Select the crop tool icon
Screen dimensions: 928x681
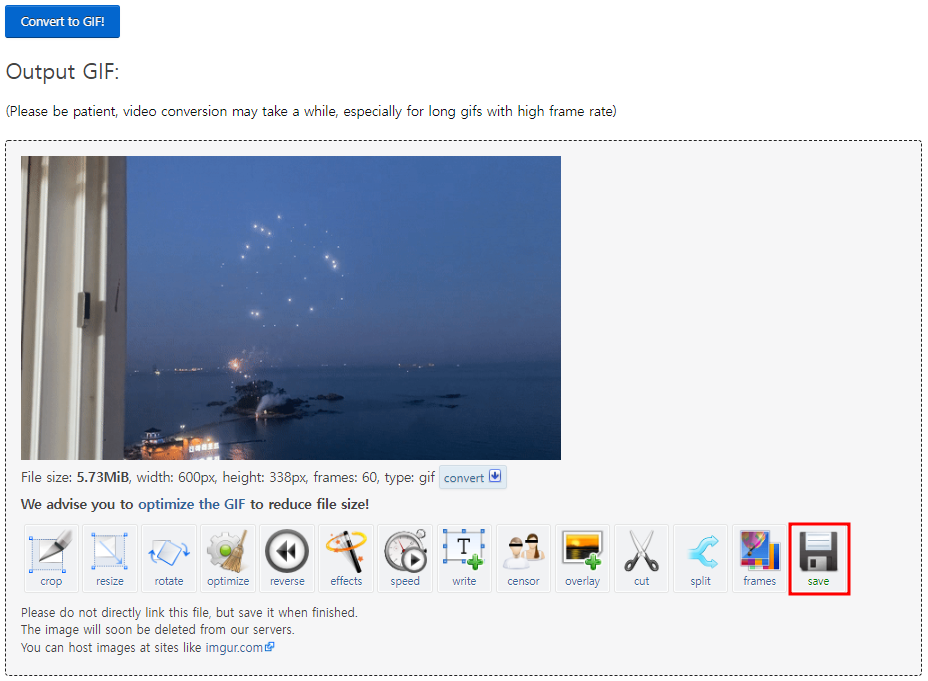coord(51,558)
